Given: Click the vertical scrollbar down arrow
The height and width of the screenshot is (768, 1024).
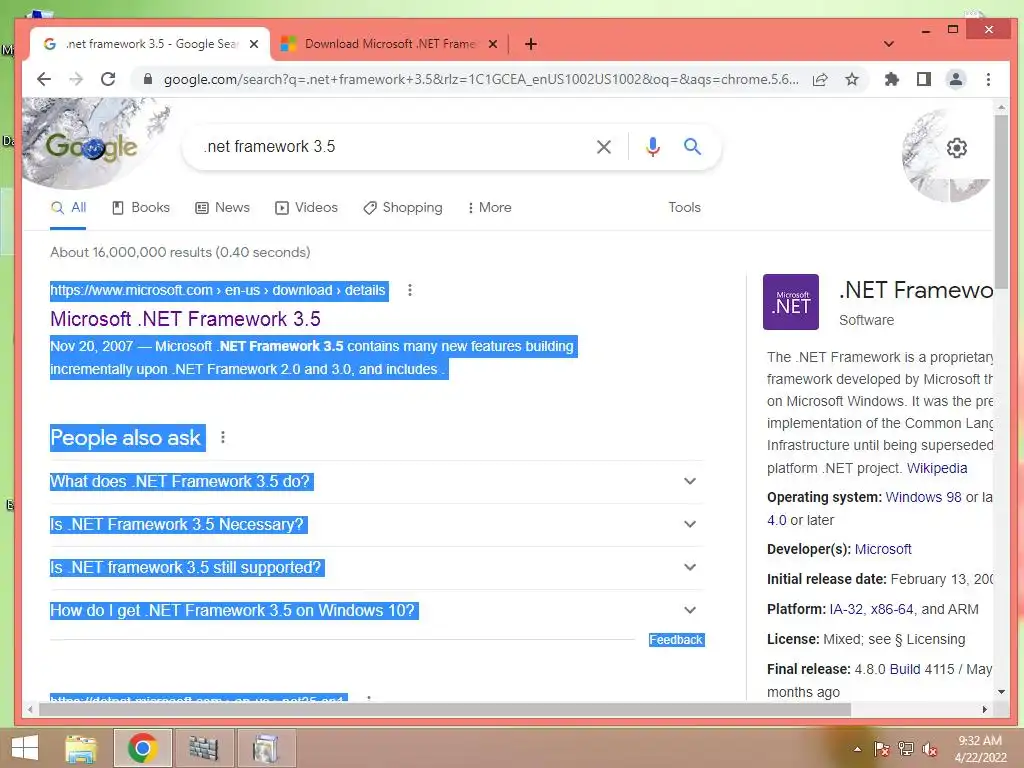Looking at the screenshot, I should point(1001,692).
